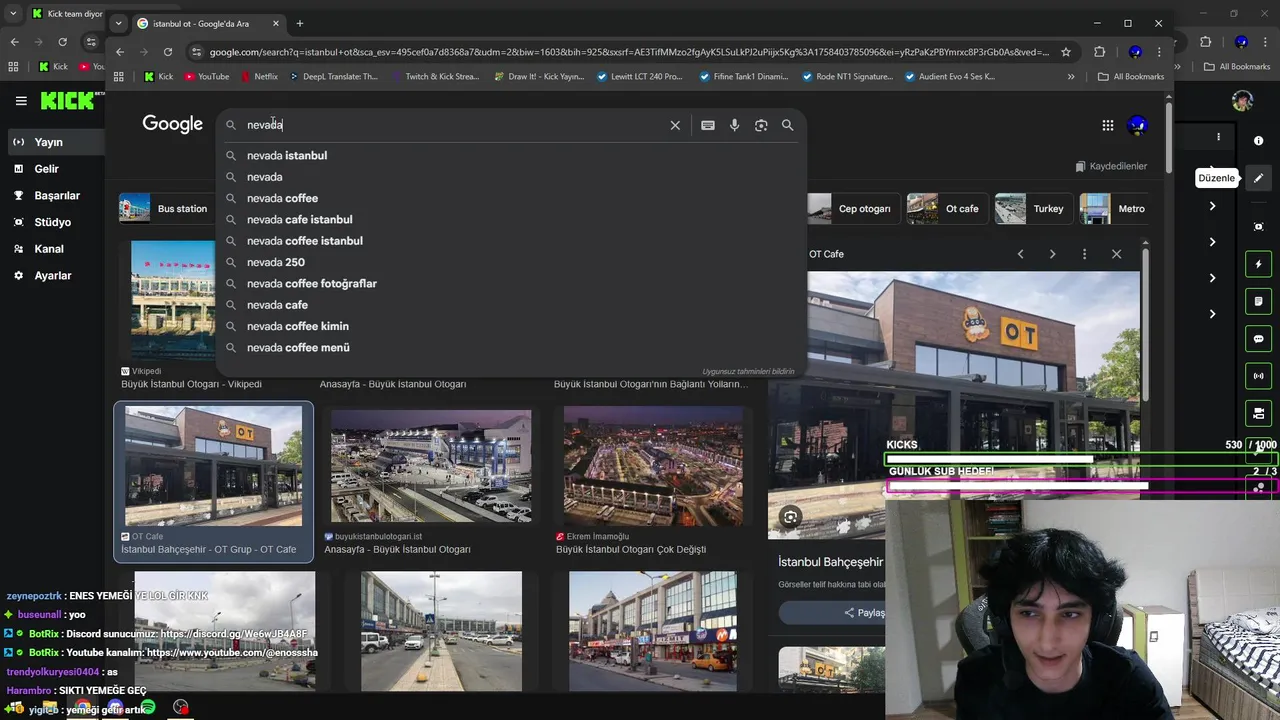
Task: Open the chat bubble icon in Kick panel
Action: coord(1259,339)
